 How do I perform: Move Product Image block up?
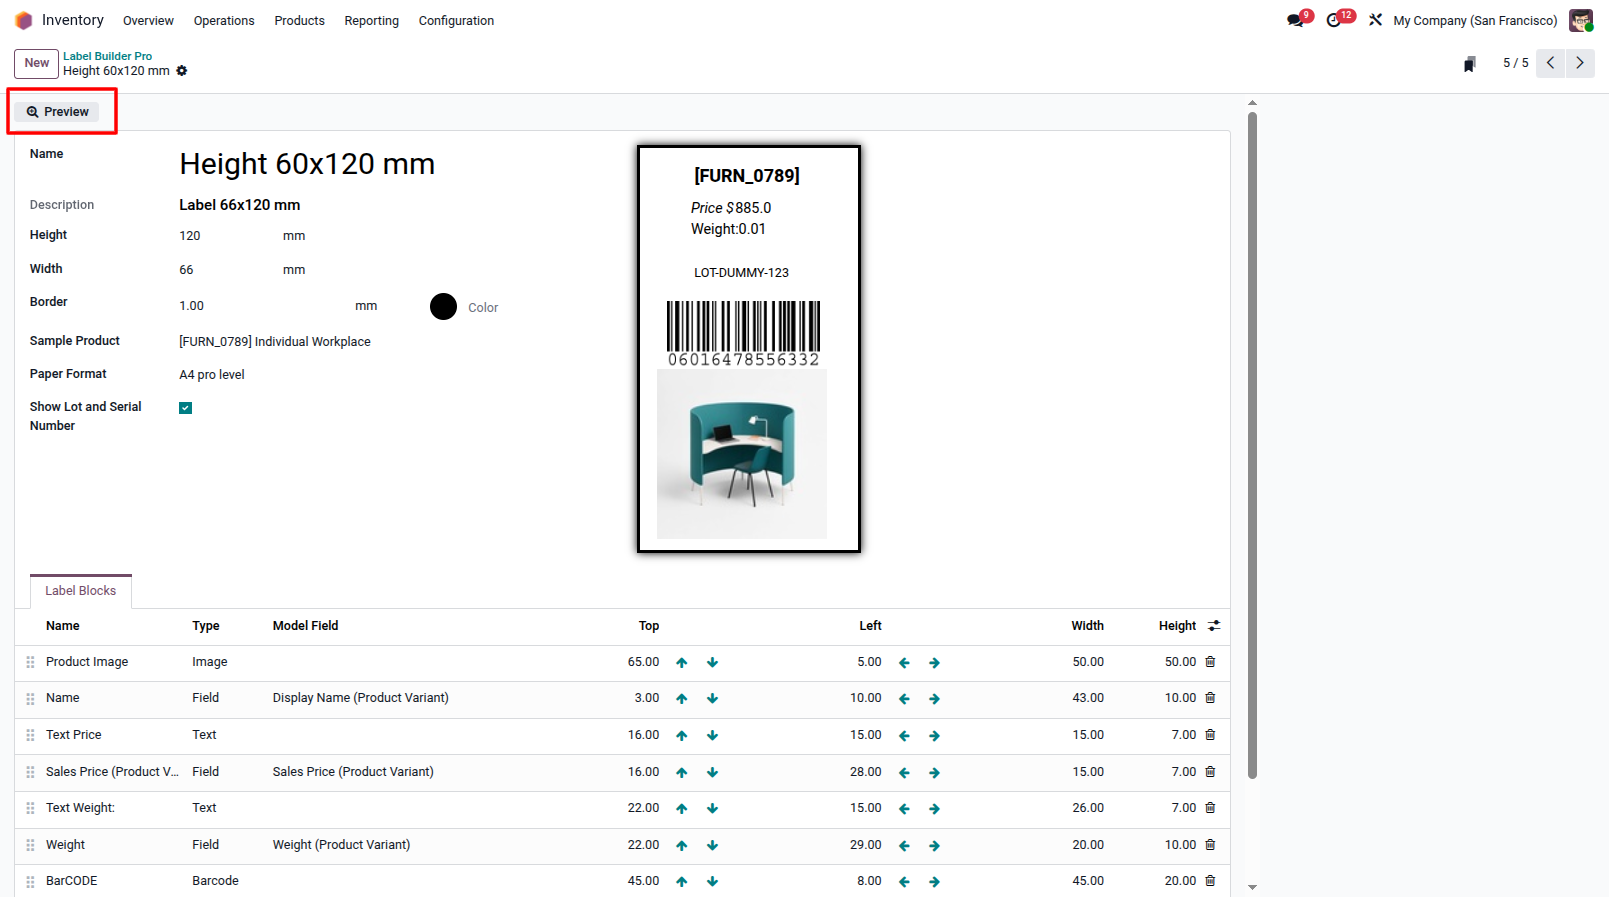tap(682, 663)
